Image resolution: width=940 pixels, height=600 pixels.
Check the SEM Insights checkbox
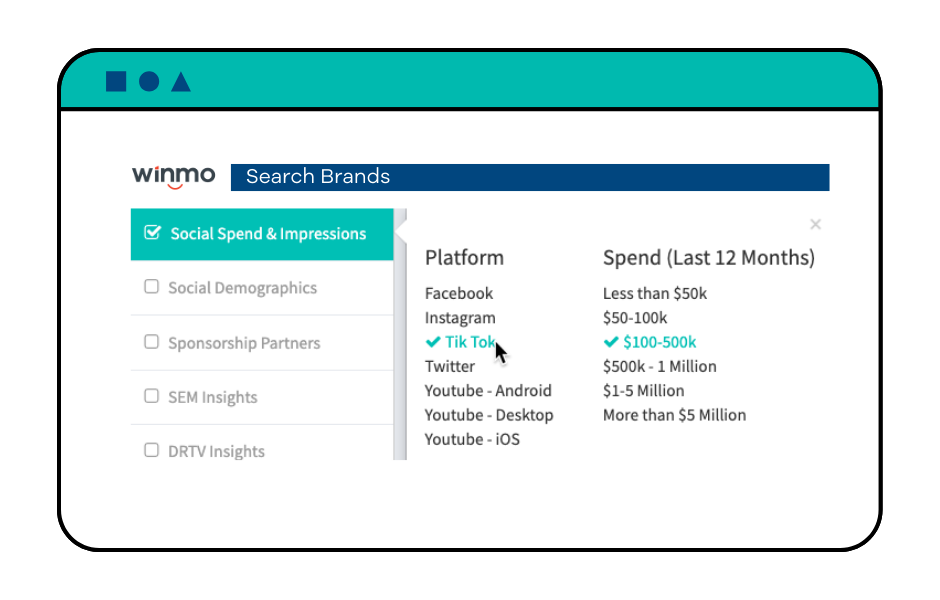[x=152, y=396]
